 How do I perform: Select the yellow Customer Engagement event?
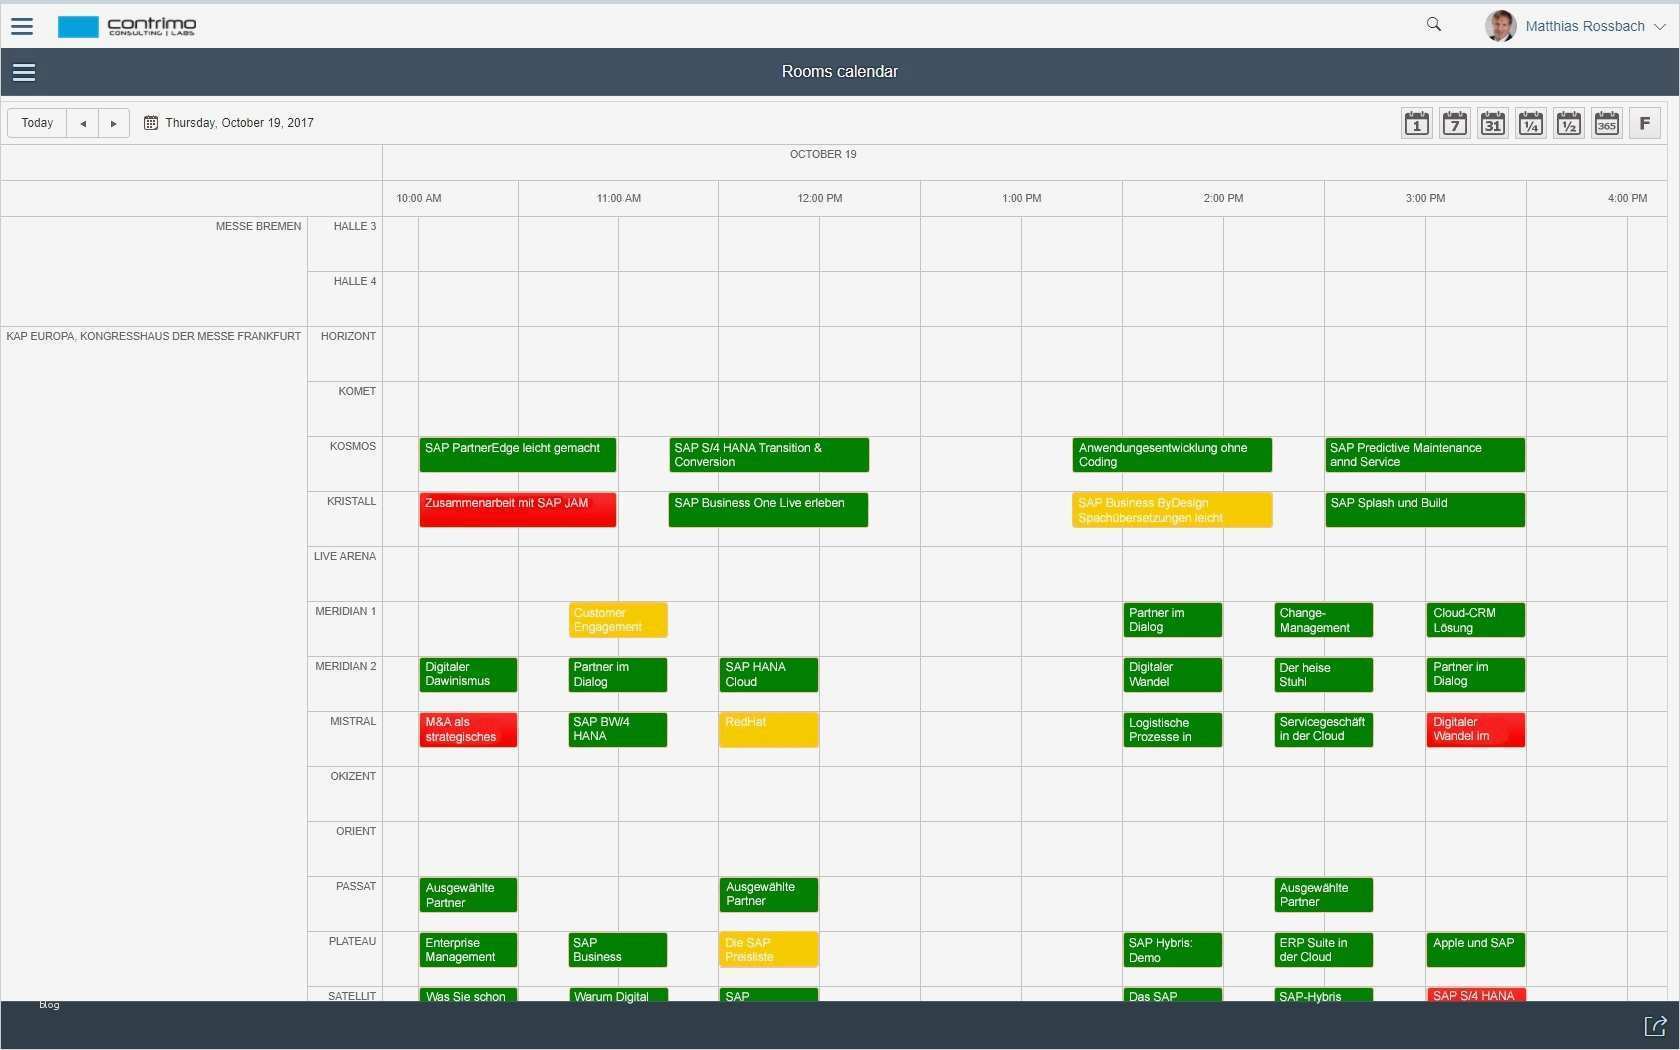tap(618, 620)
